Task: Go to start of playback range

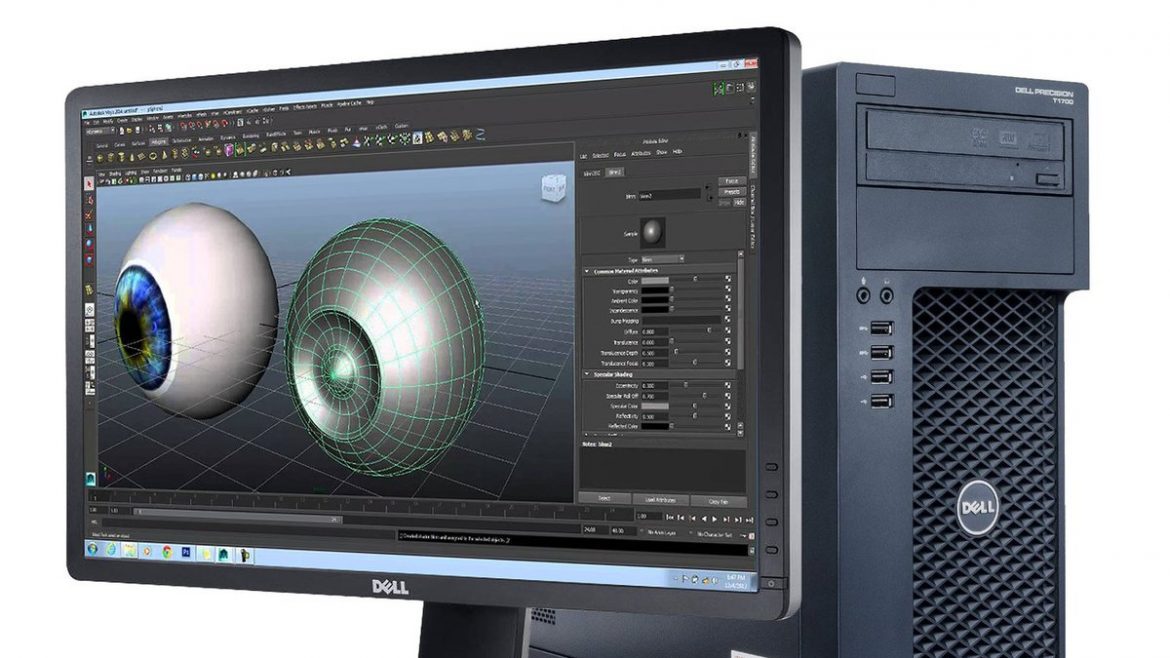Action: [x=670, y=517]
